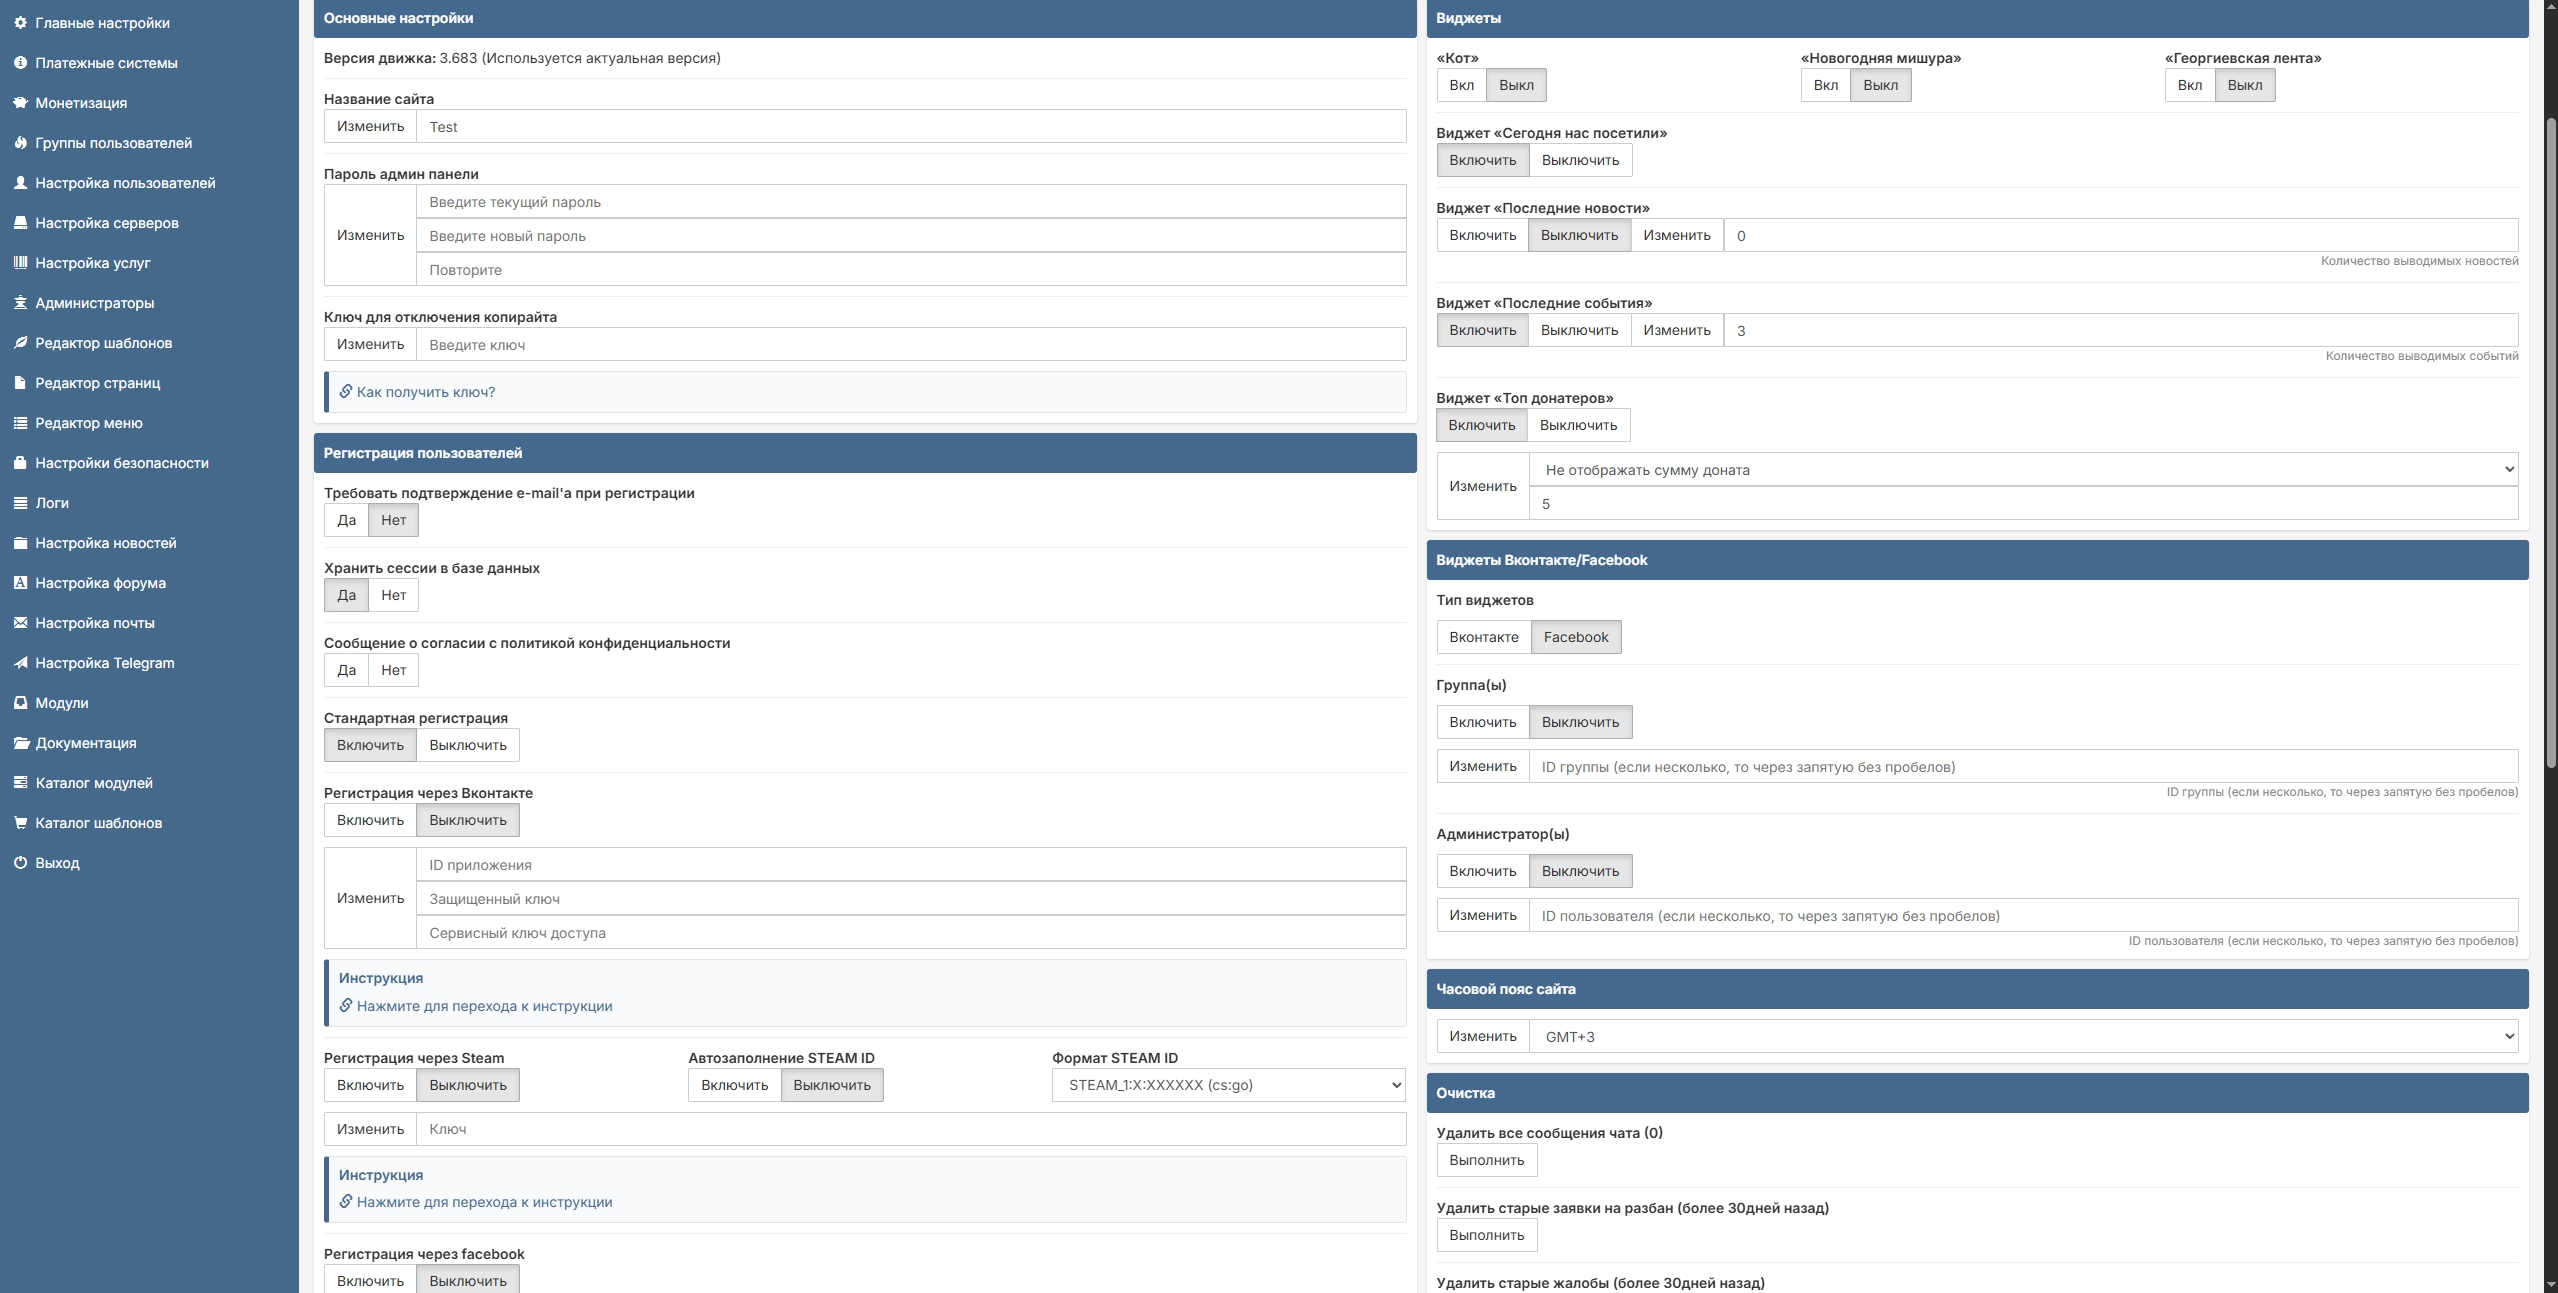Click the list icon for Редактор меню
Viewport: 2558px width, 1293px height.
click(x=20, y=423)
